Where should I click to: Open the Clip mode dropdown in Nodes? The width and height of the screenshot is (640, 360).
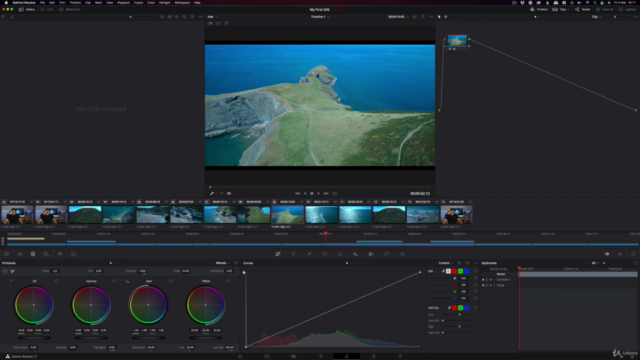(x=596, y=17)
